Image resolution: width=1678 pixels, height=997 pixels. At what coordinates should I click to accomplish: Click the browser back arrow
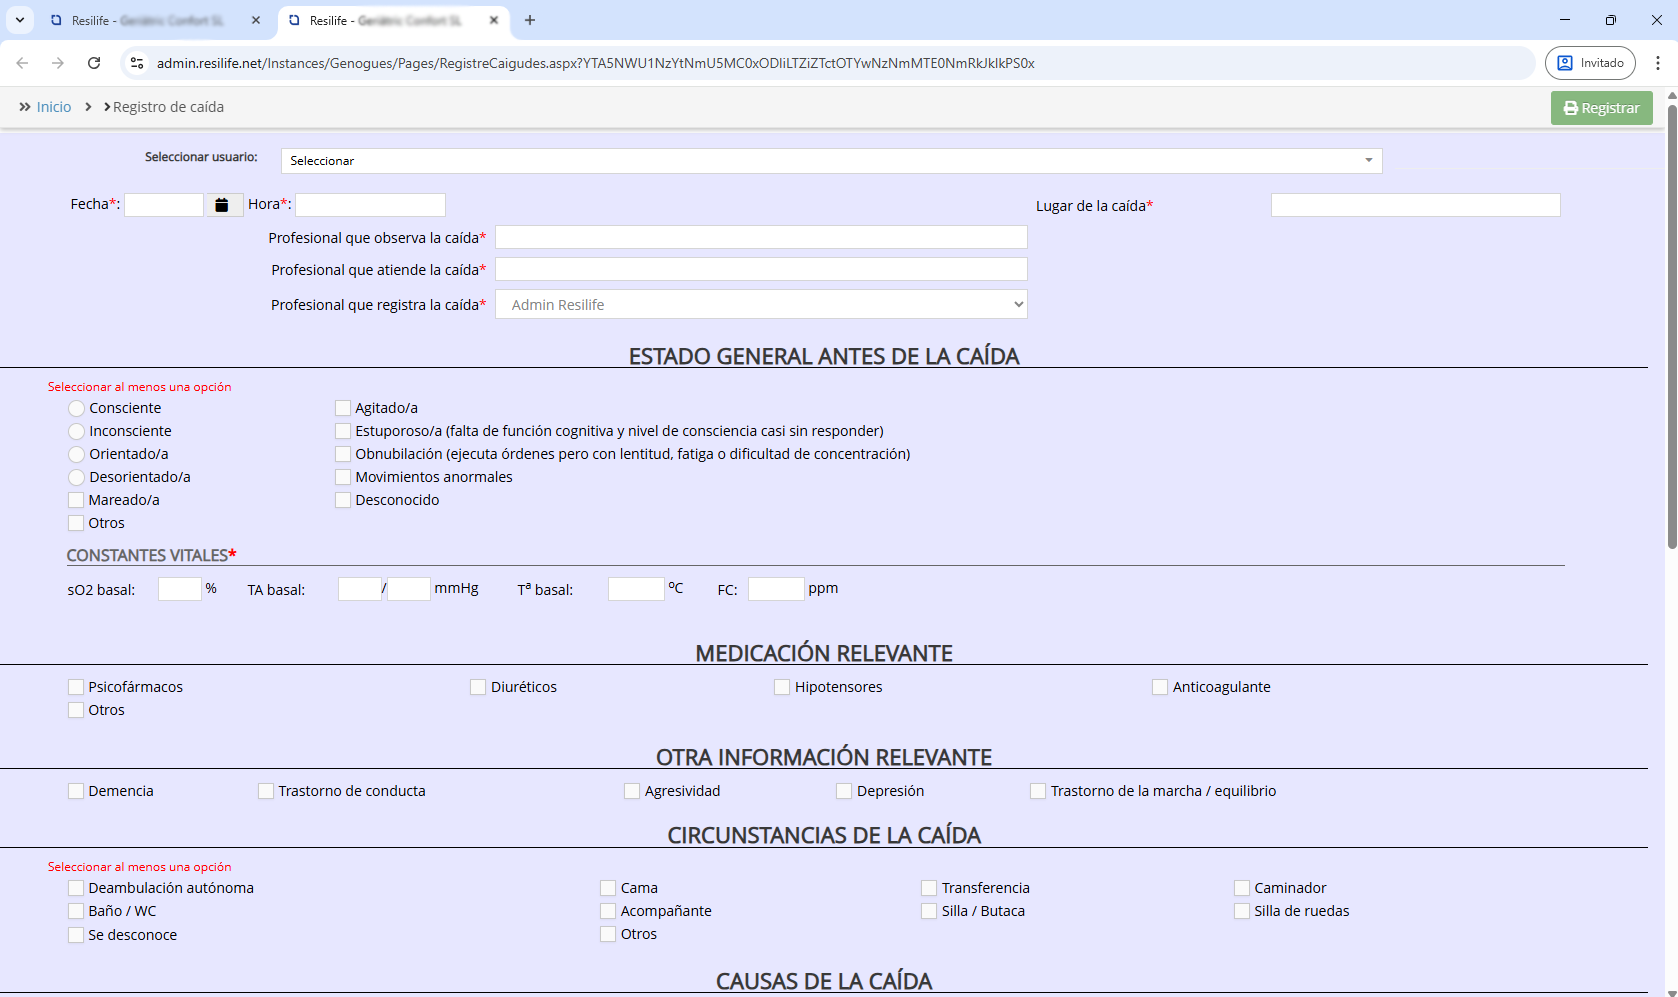pyautogui.click(x=22, y=63)
